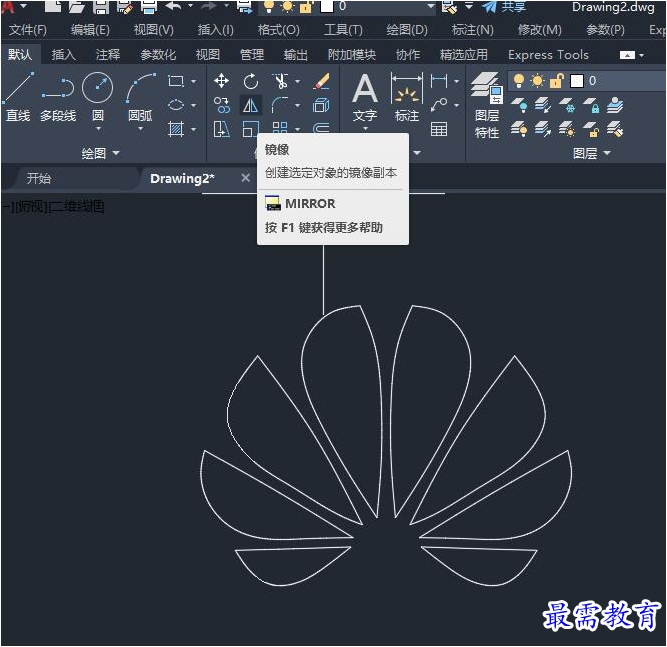The width and height of the screenshot is (667, 647).
Task: Insert a Table via table icon
Action: click(439, 129)
